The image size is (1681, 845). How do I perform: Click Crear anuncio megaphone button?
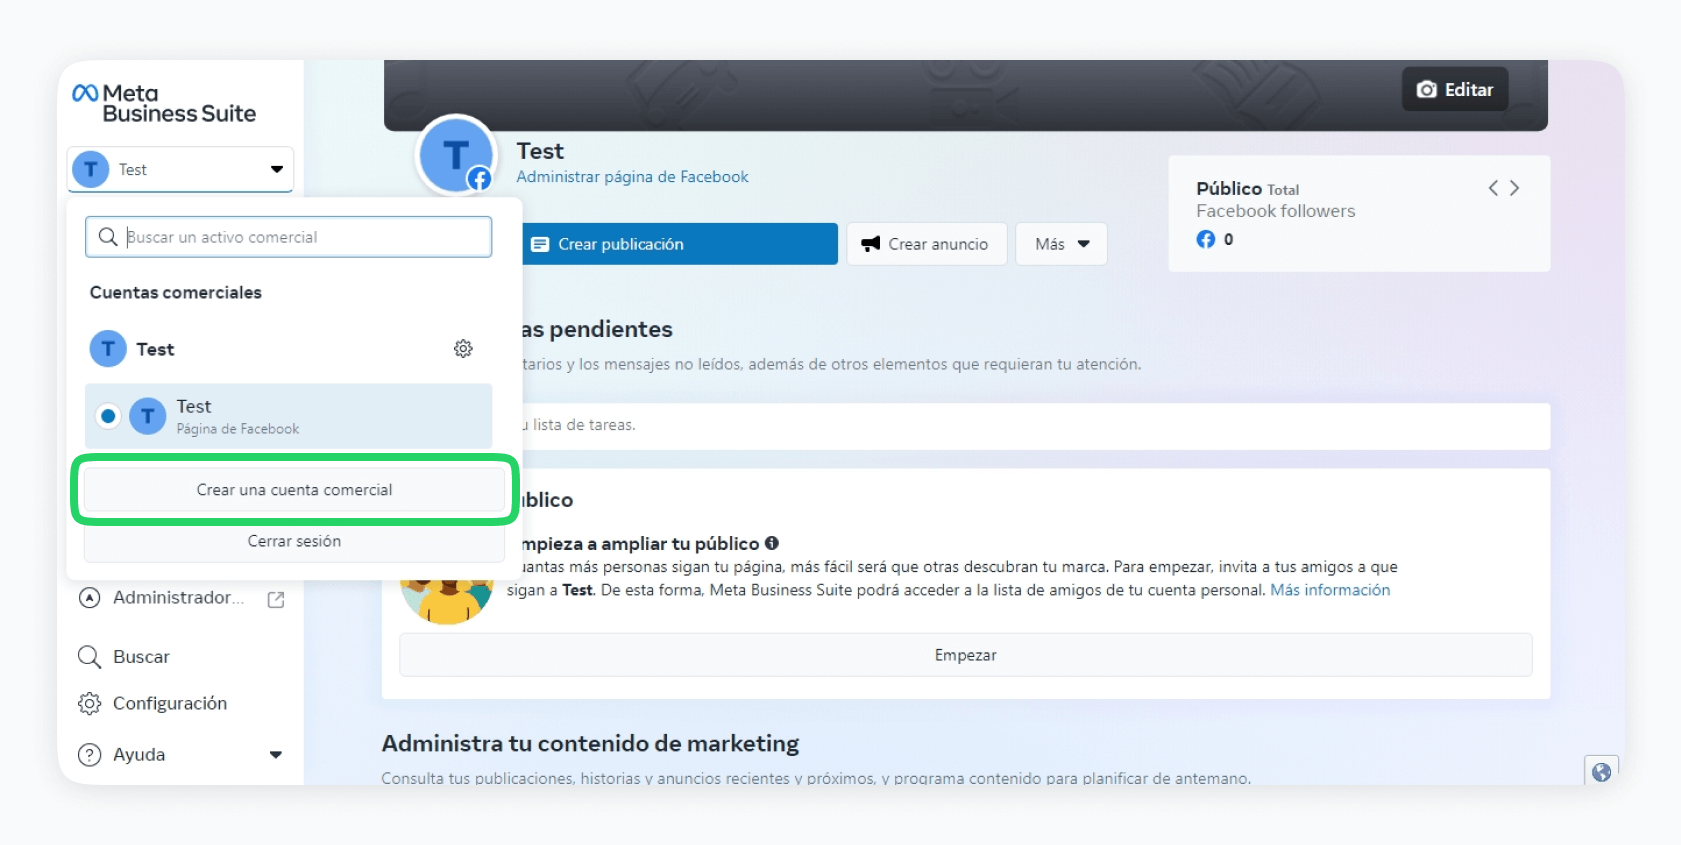[x=926, y=244]
